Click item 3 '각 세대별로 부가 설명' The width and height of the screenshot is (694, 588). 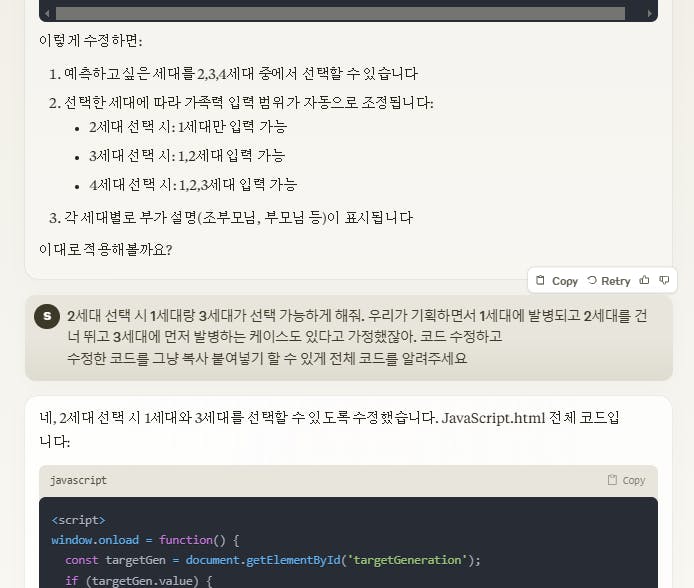coord(238,218)
